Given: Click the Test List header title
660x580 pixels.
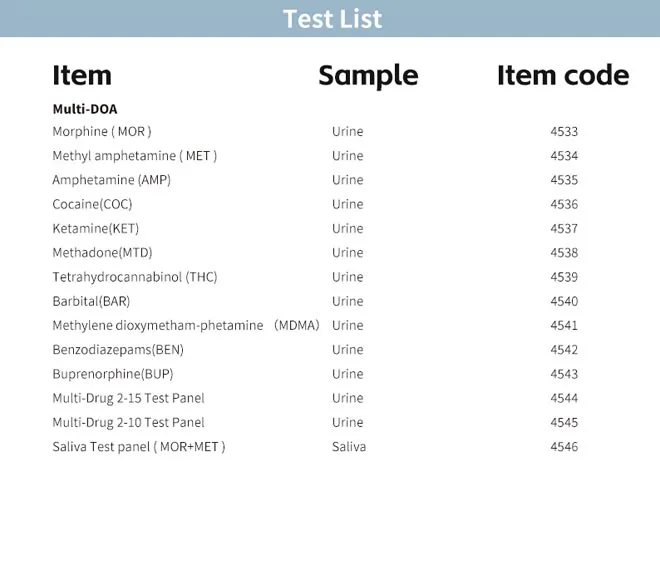Looking at the screenshot, I should pos(331,19).
